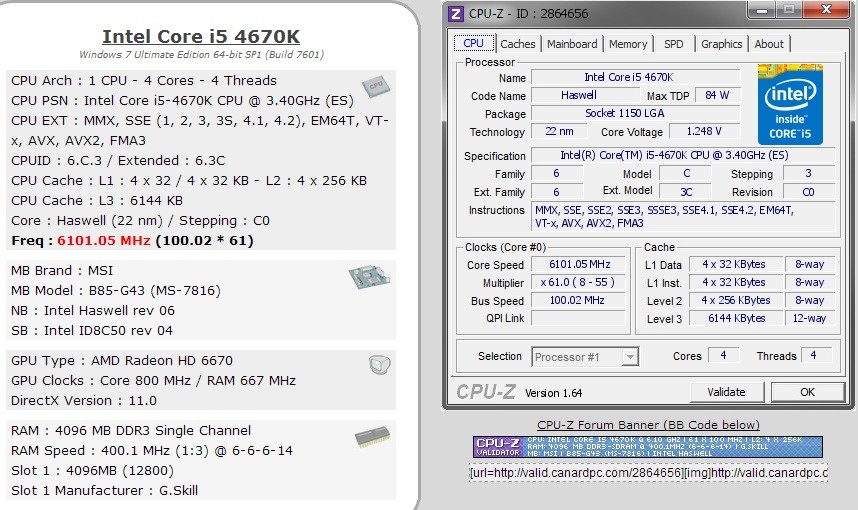Click the Name field Intel Core i5 4670K

(x=635, y=77)
